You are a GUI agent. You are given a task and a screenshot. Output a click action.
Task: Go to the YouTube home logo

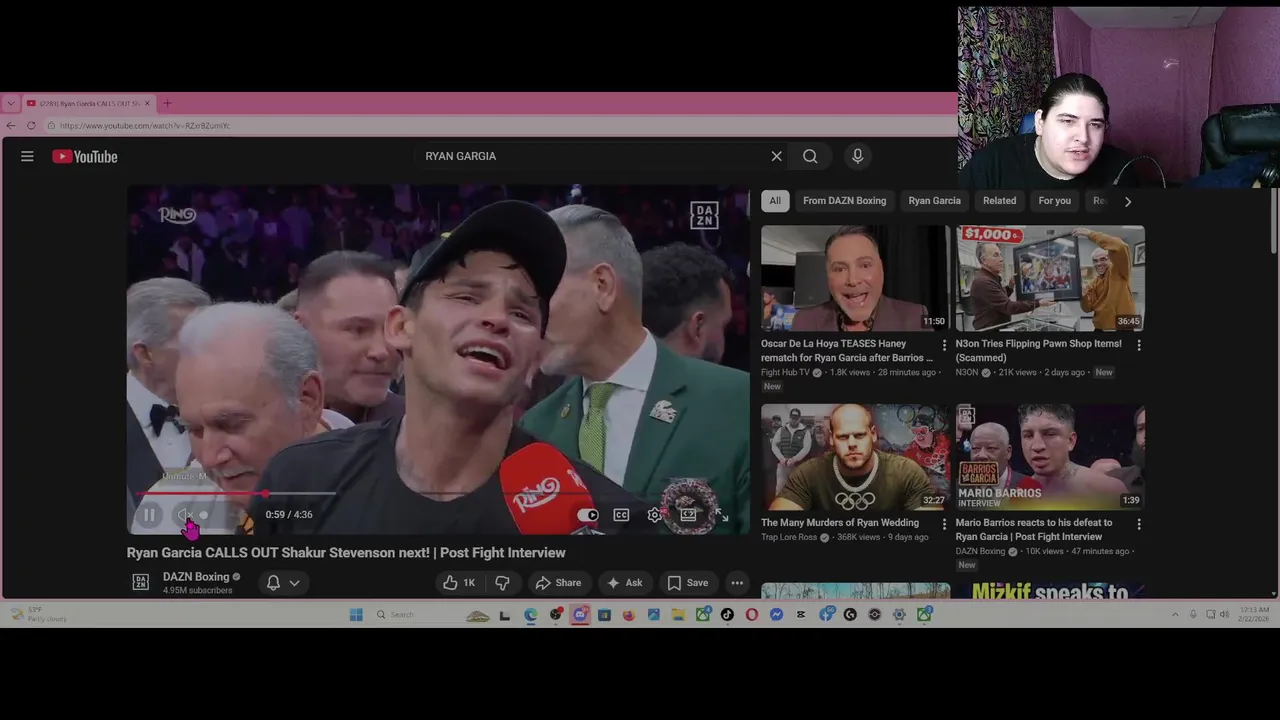pyautogui.click(x=85, y=156)
